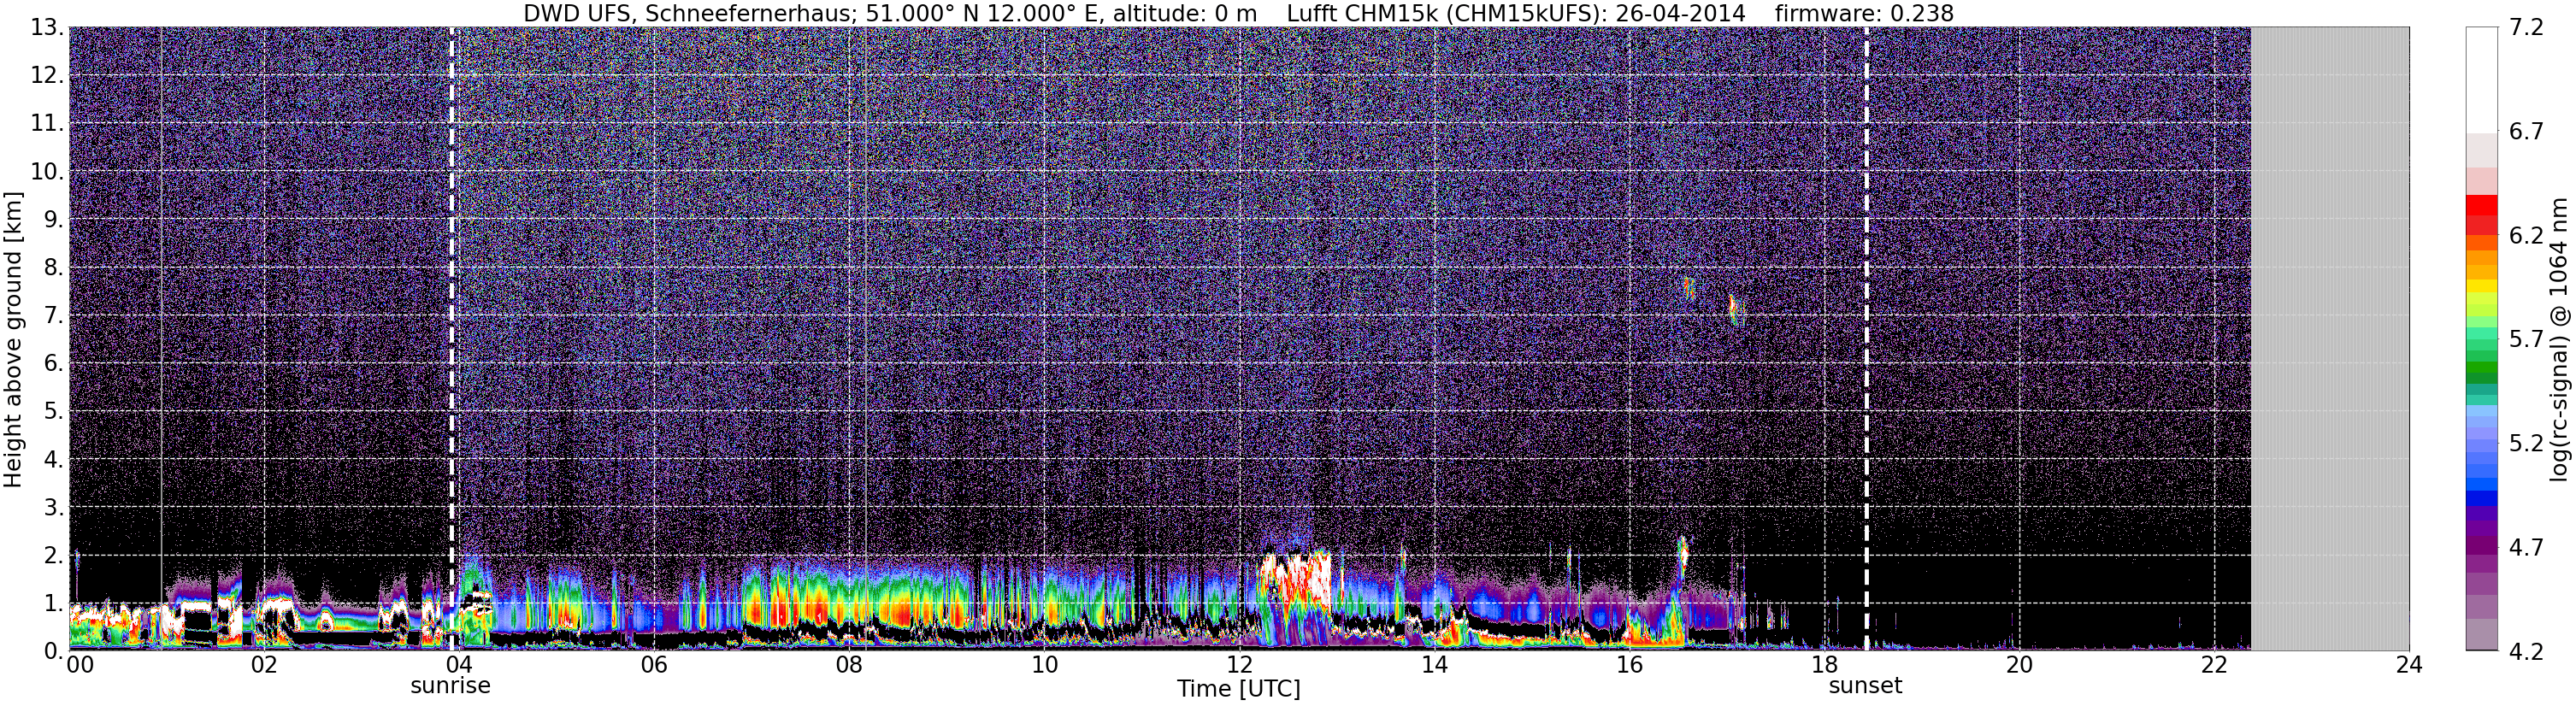Click the '14' time tick label
Image resolution: width=2576 pixels, height=706 pixels.
point(1434,666)
